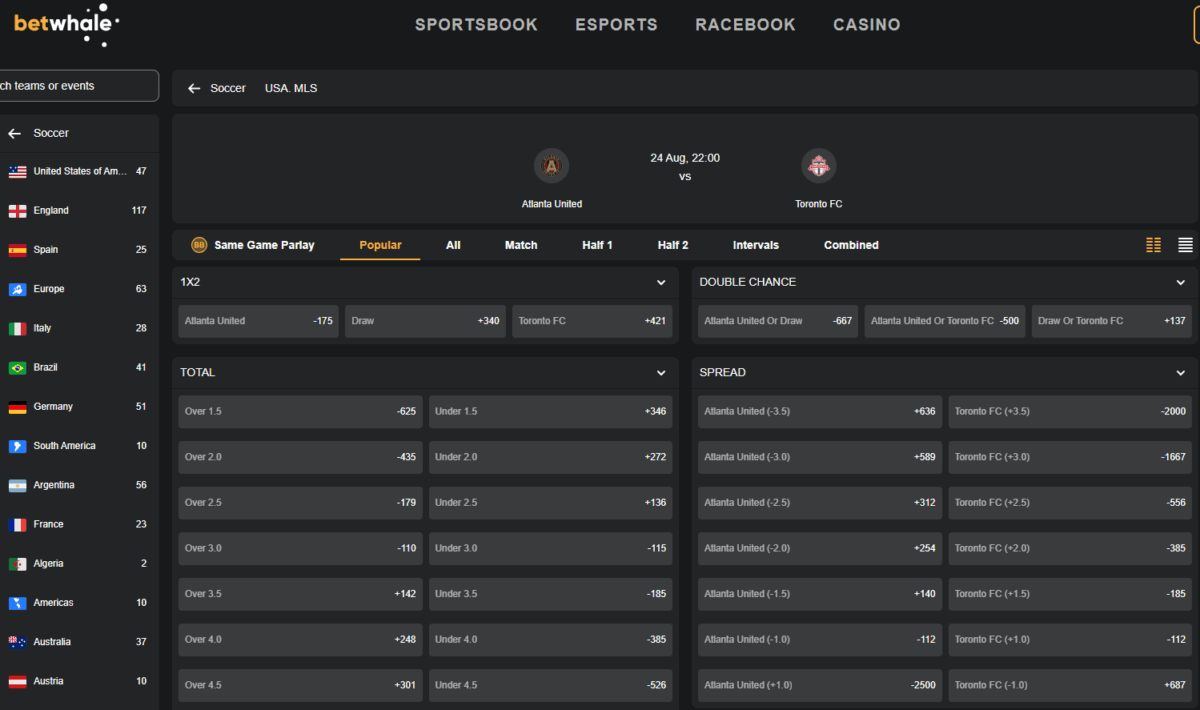Select the Germany flag icon

tap(17, 407)
